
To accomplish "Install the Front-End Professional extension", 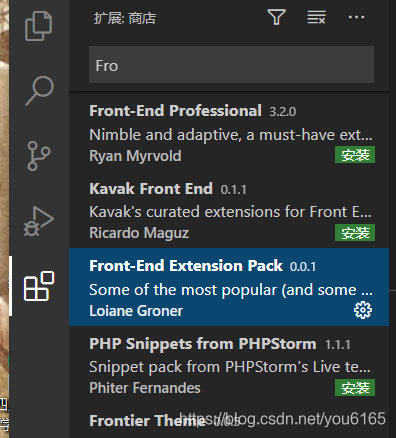I will (355, 155).
